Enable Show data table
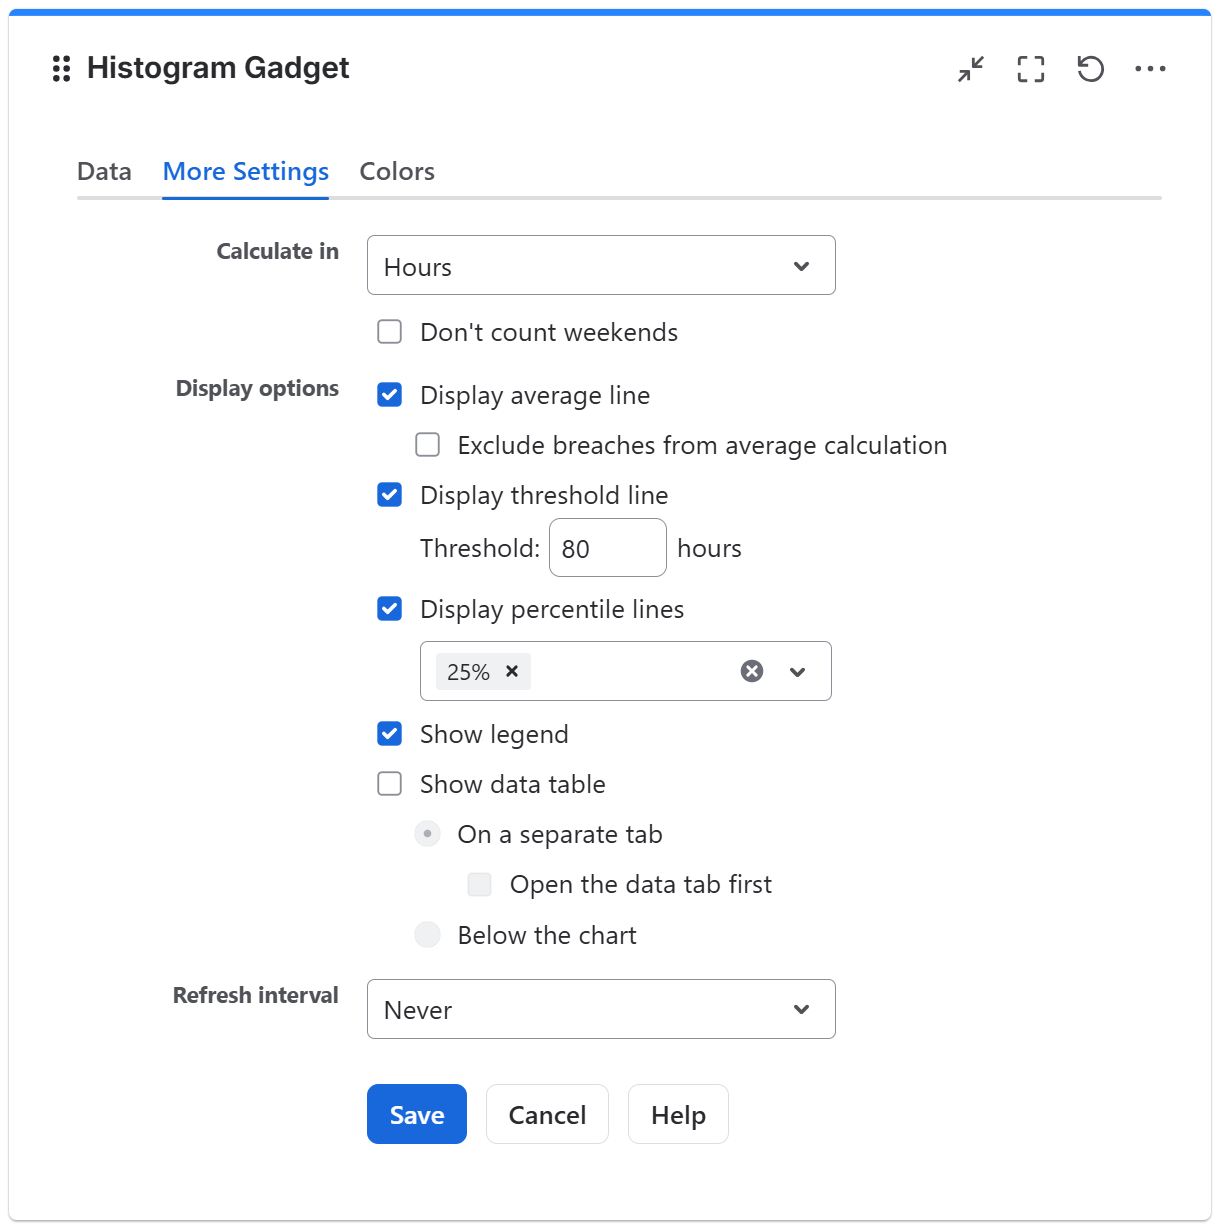Screen dimensions: 1221x1230 point(390,784)
